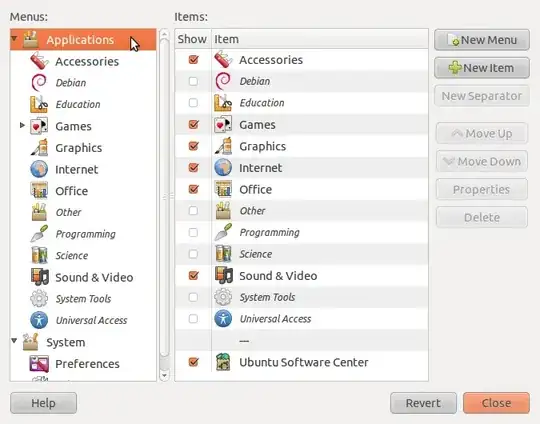Viewport: 540px width, 424px height.
Task: Uncheck the Sound & Video show checkbox
Action: 194,275
